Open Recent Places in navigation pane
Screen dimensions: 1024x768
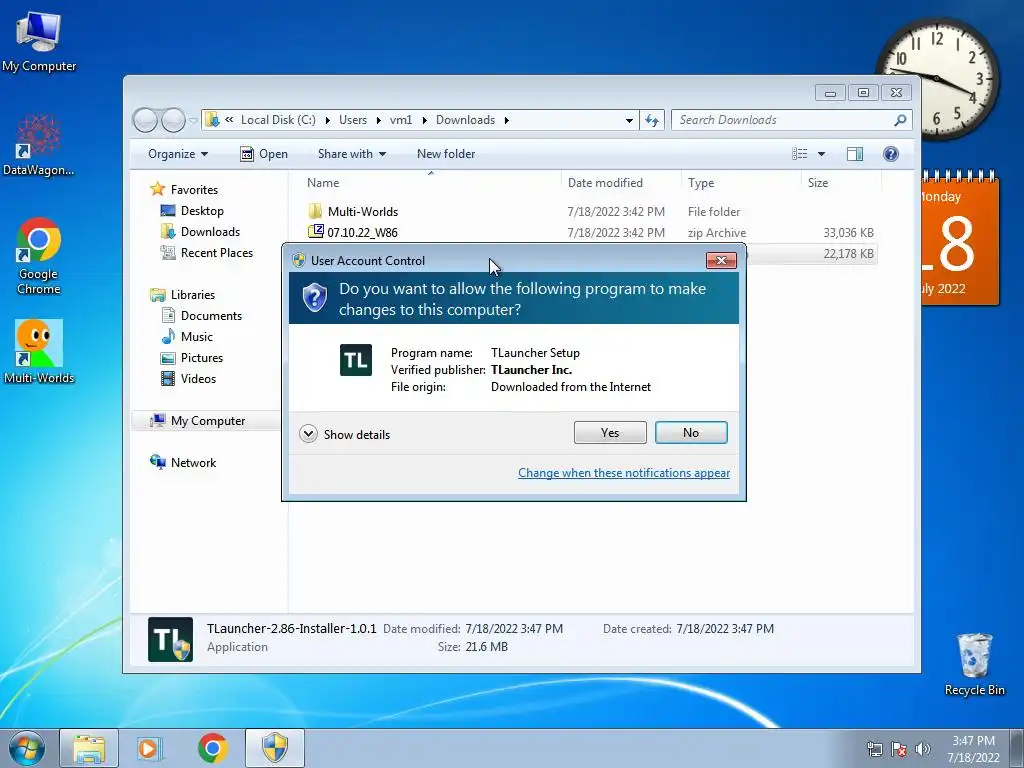pyautogui.click(x=216, y=253)
